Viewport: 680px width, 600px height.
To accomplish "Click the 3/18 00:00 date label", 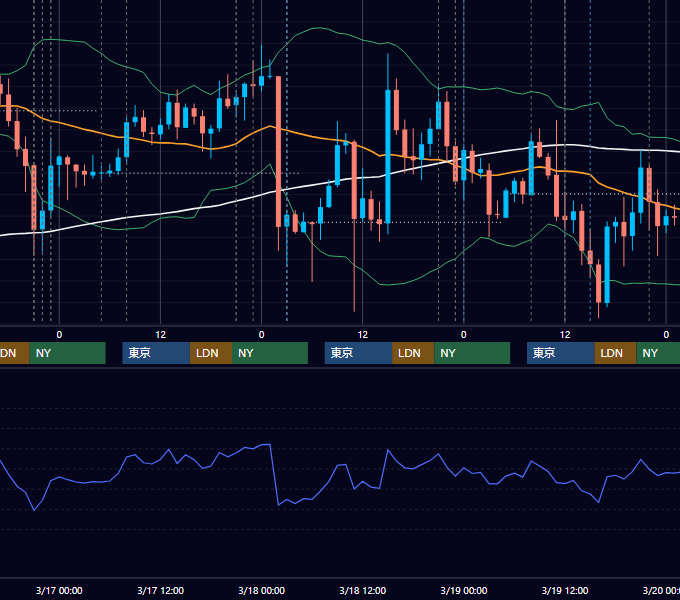I will pos(262,590).
